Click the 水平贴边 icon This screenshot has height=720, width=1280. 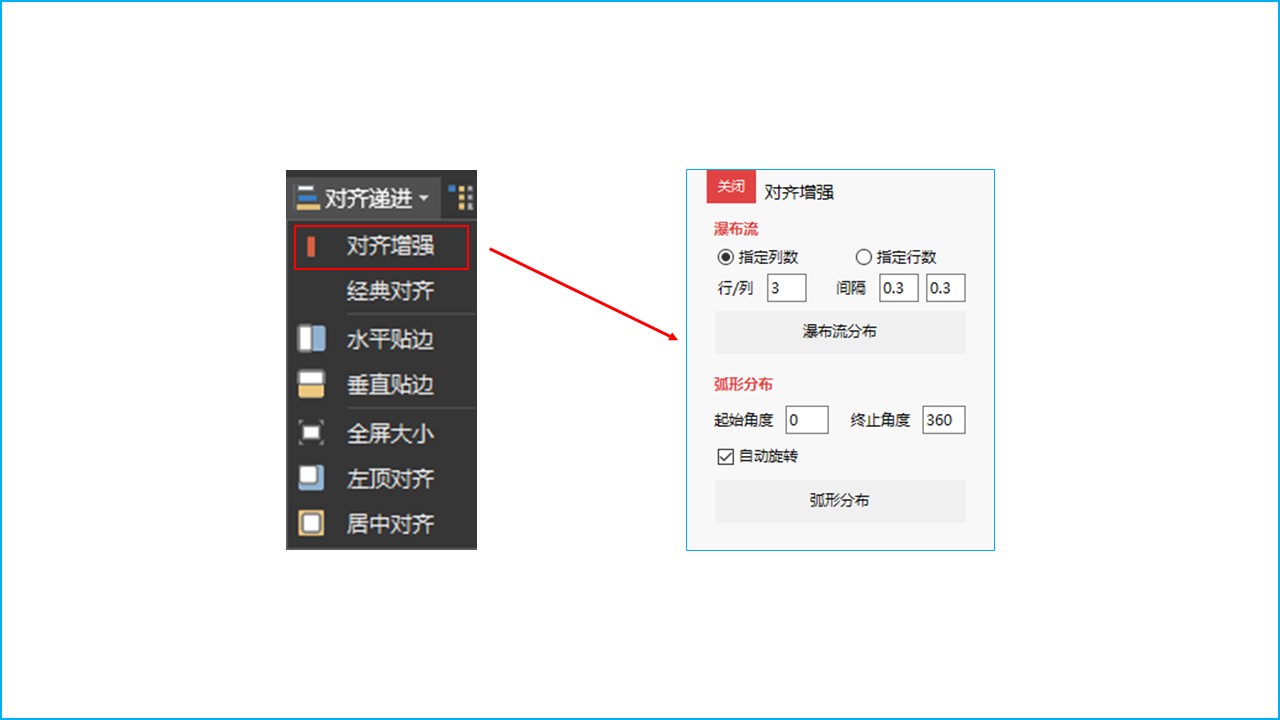312,339
